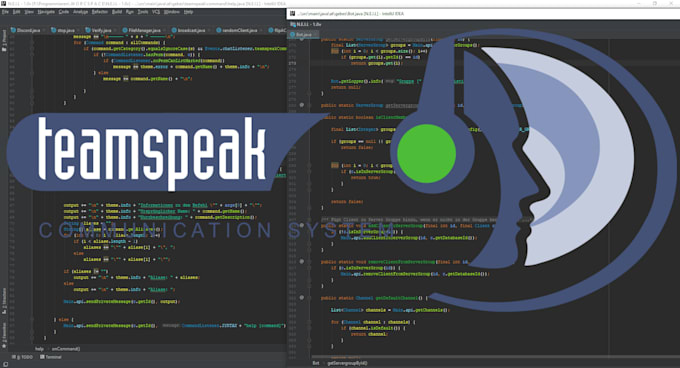Open the Refactor menu
This screenshot has height=368, width=680.
point(99,12)
